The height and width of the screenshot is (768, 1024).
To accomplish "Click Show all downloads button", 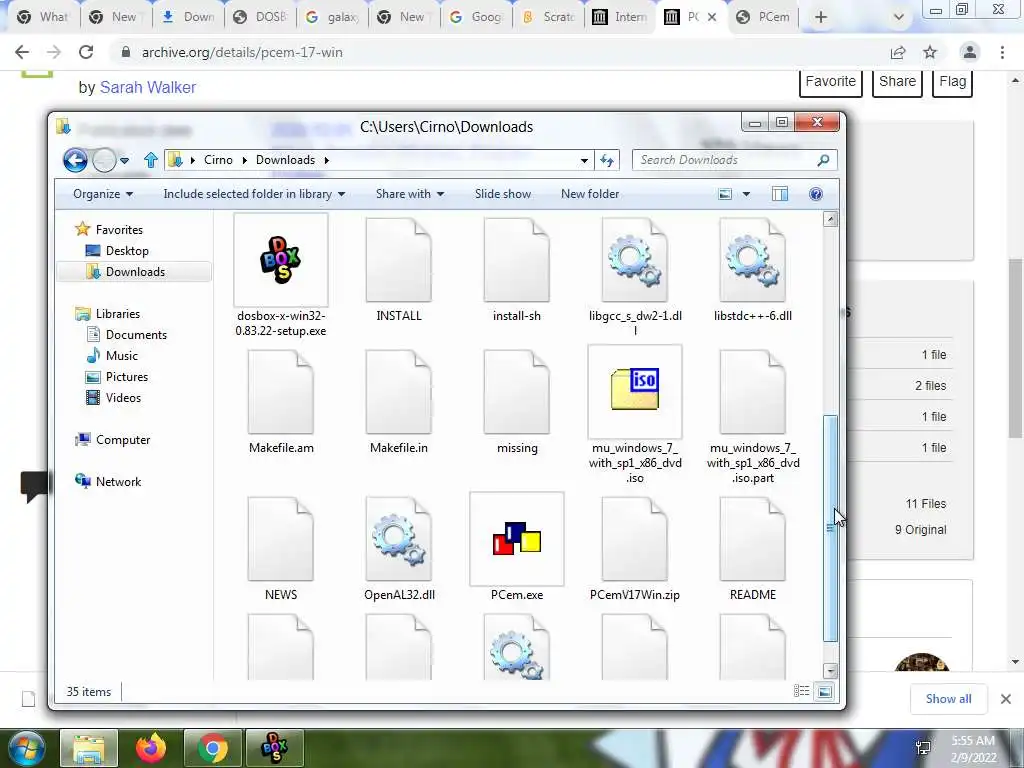I will click(x=948, y=699).
